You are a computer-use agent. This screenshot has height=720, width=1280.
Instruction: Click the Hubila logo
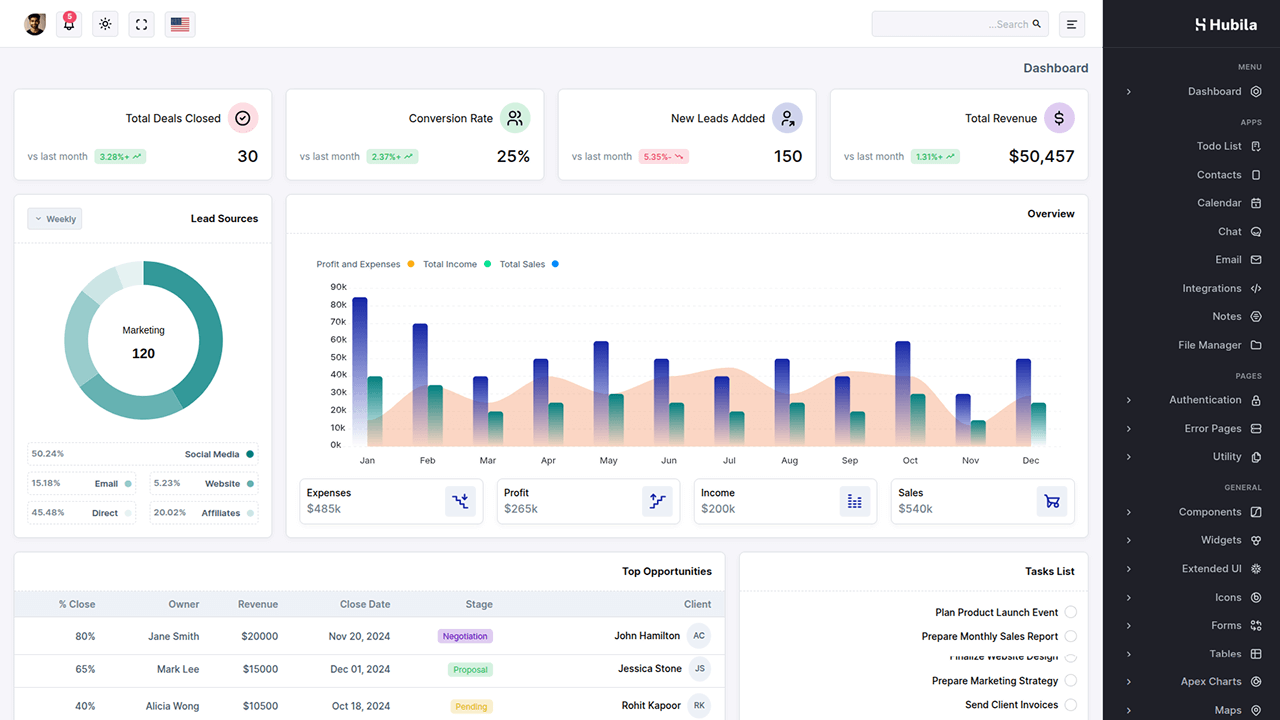click(x=1226, y=24)
